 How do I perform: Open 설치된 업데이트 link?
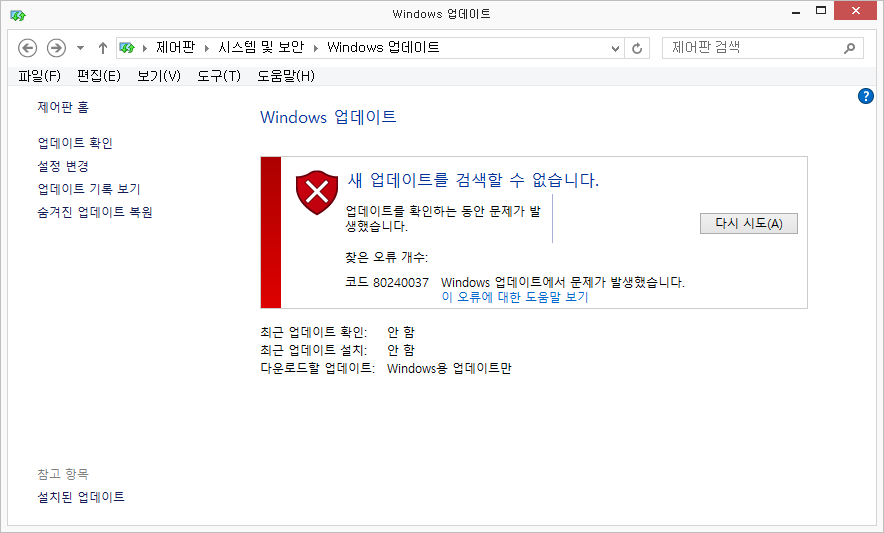(x=81, y=497)
